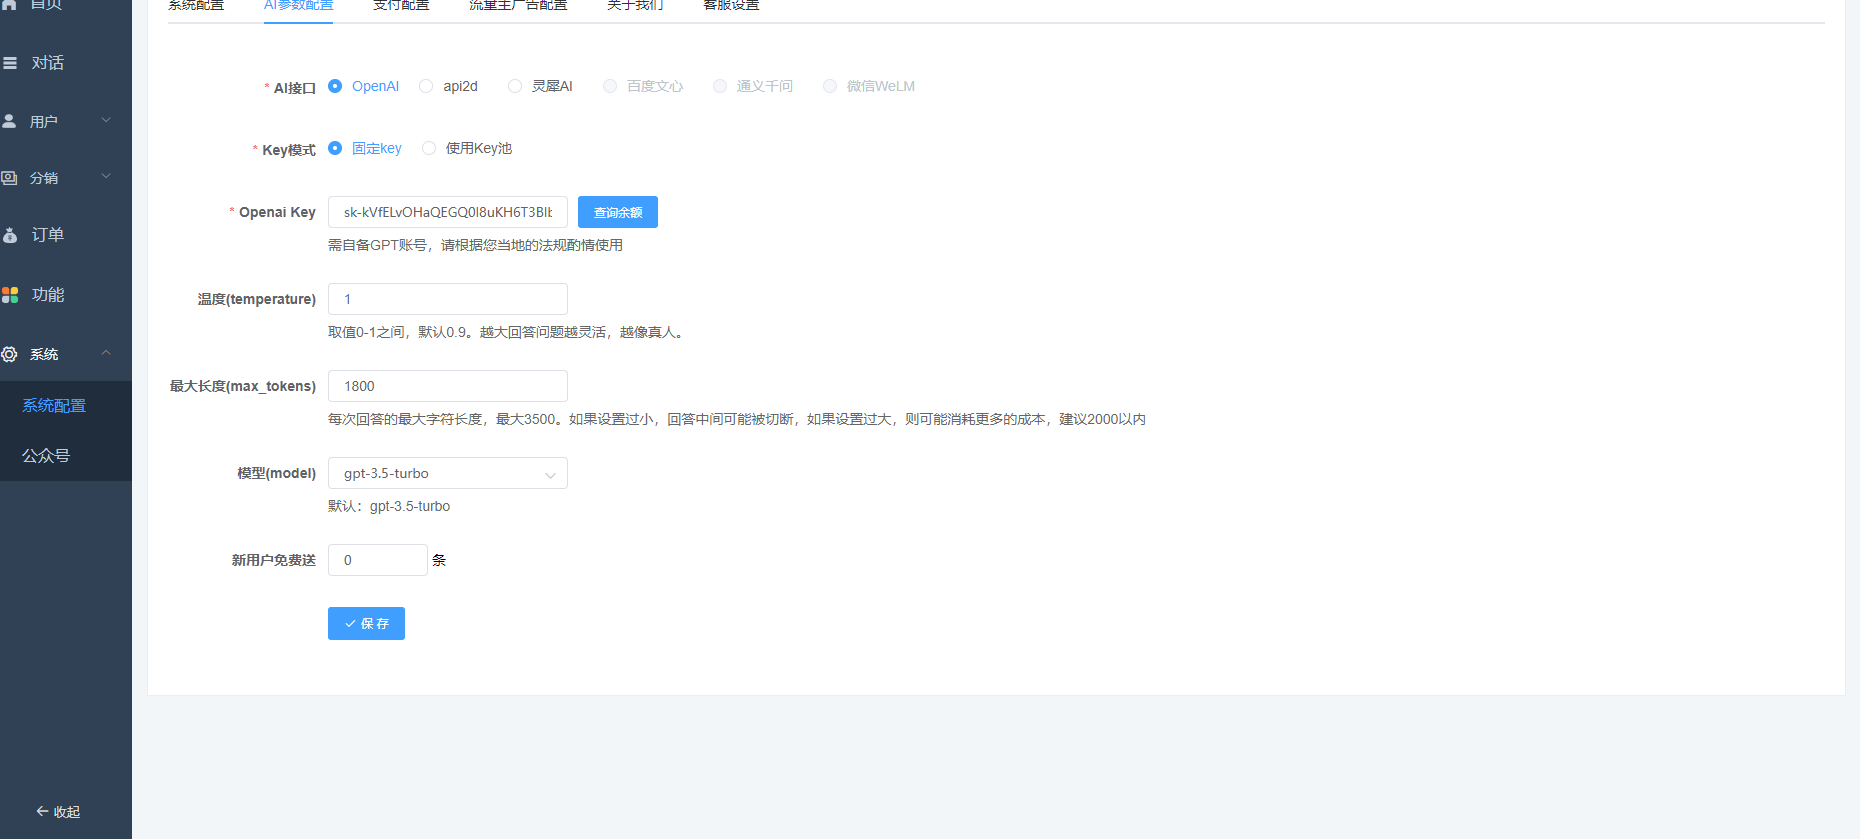Open the 模型(model) dropdown showing gpt-3.5-turbo
The height and width of the screenshot is (839, 1860).
pos(447,473)
